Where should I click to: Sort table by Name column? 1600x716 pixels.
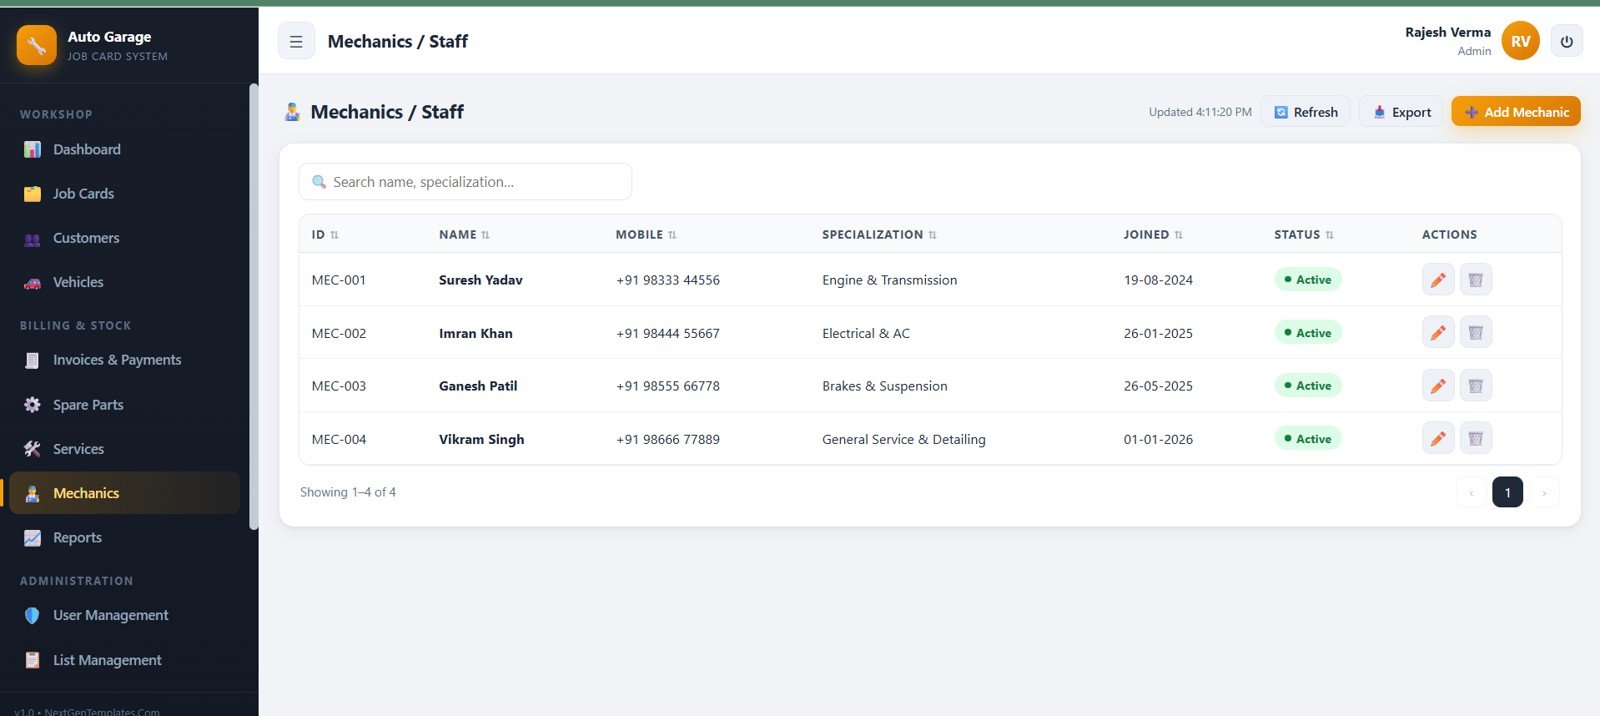coord(464,235)
